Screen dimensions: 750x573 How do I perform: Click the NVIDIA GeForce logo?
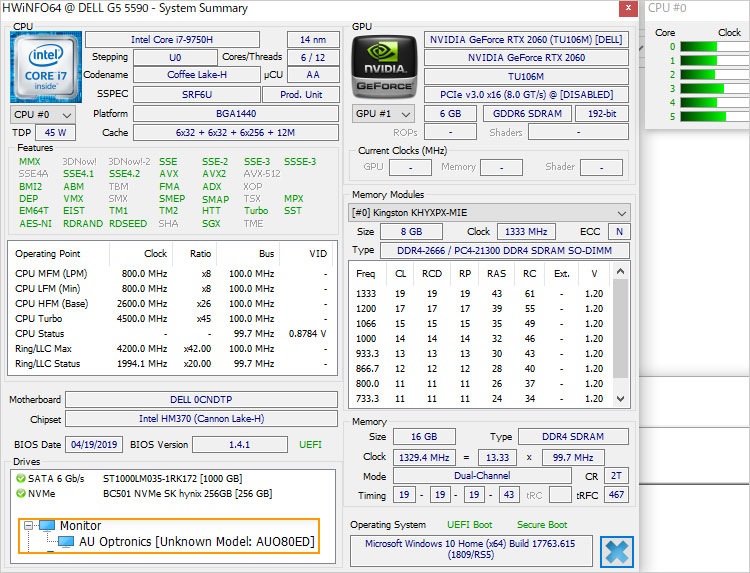383,66
